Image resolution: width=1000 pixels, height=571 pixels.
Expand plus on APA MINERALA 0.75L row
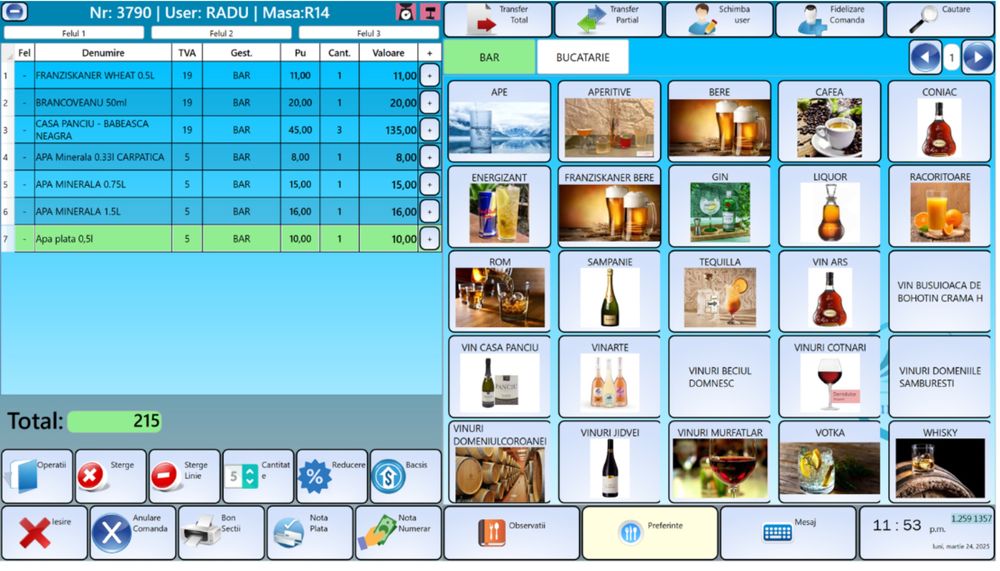click(429, 184)
